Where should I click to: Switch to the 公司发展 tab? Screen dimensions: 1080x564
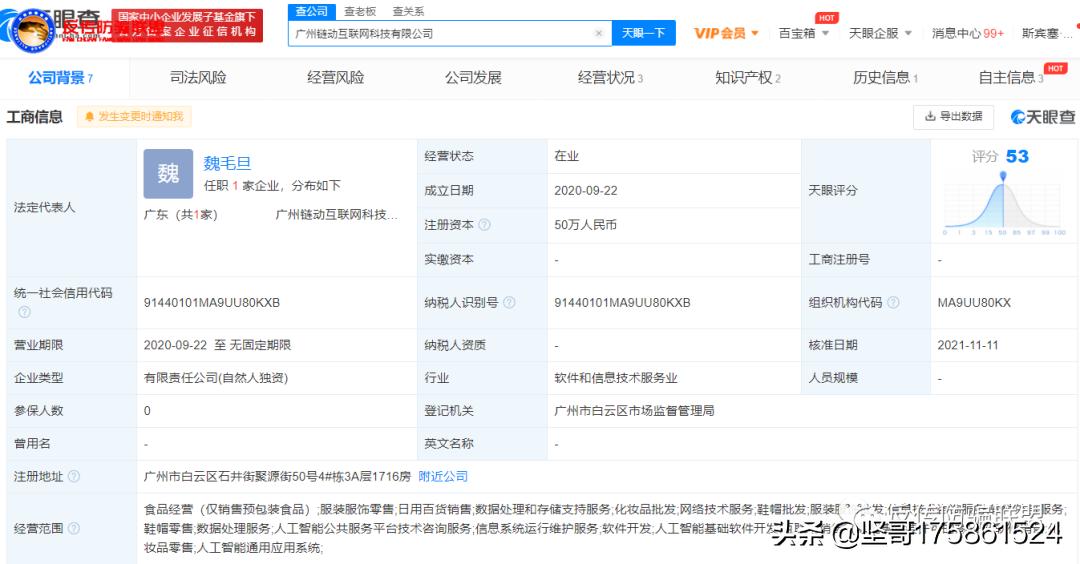pyautogui.click(x=473, y=78)
